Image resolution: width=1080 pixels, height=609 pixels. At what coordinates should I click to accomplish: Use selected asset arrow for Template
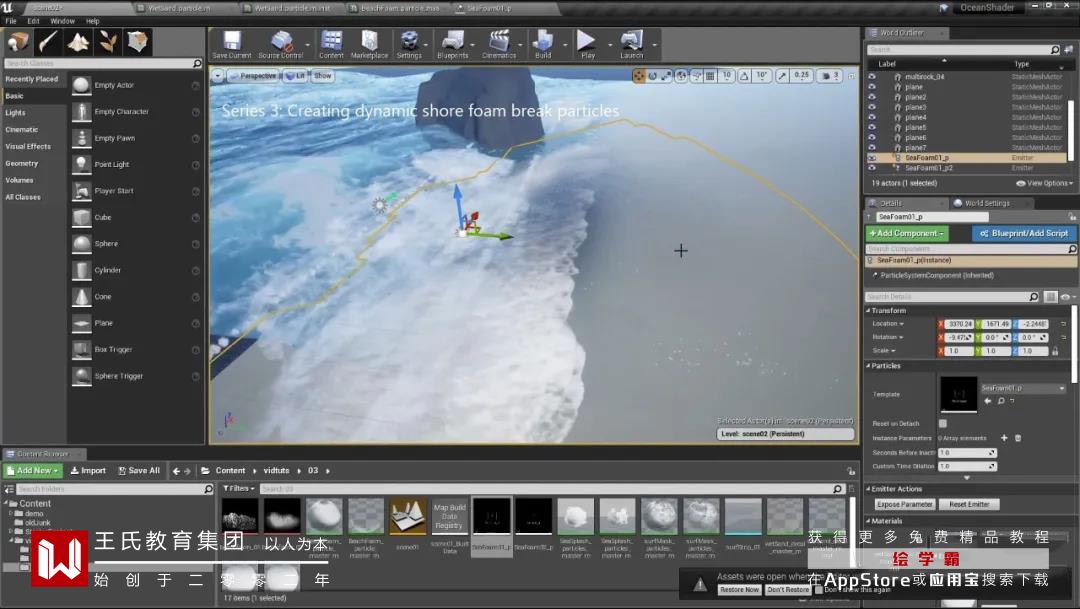tap(988, 401)
